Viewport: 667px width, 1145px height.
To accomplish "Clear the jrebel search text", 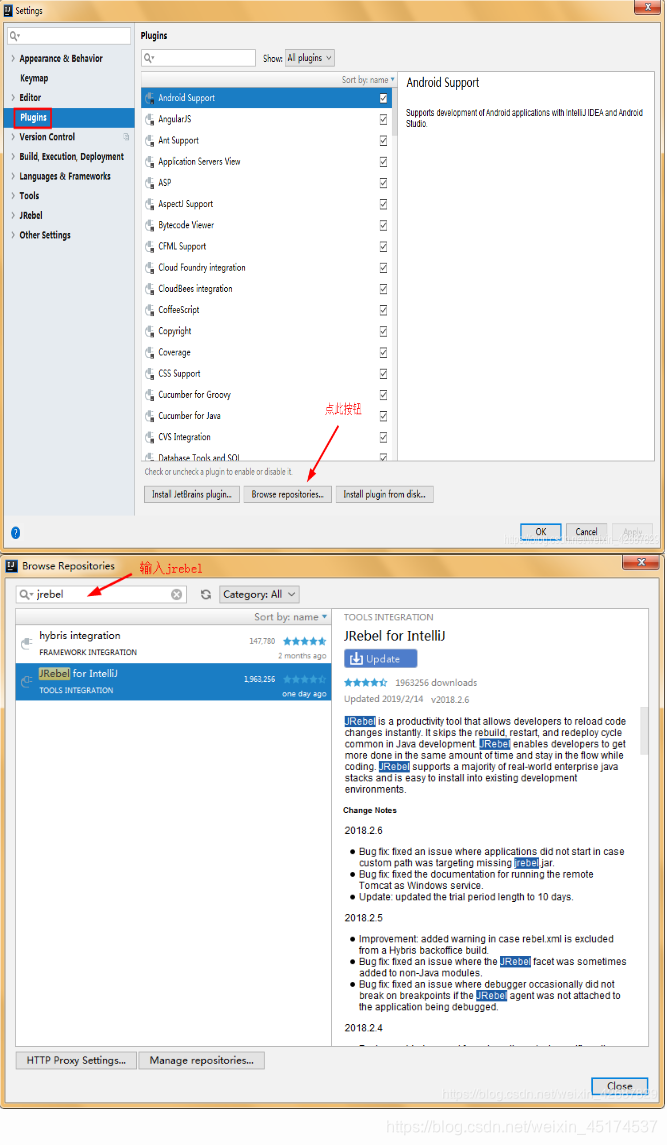I will tap(177, 594).
